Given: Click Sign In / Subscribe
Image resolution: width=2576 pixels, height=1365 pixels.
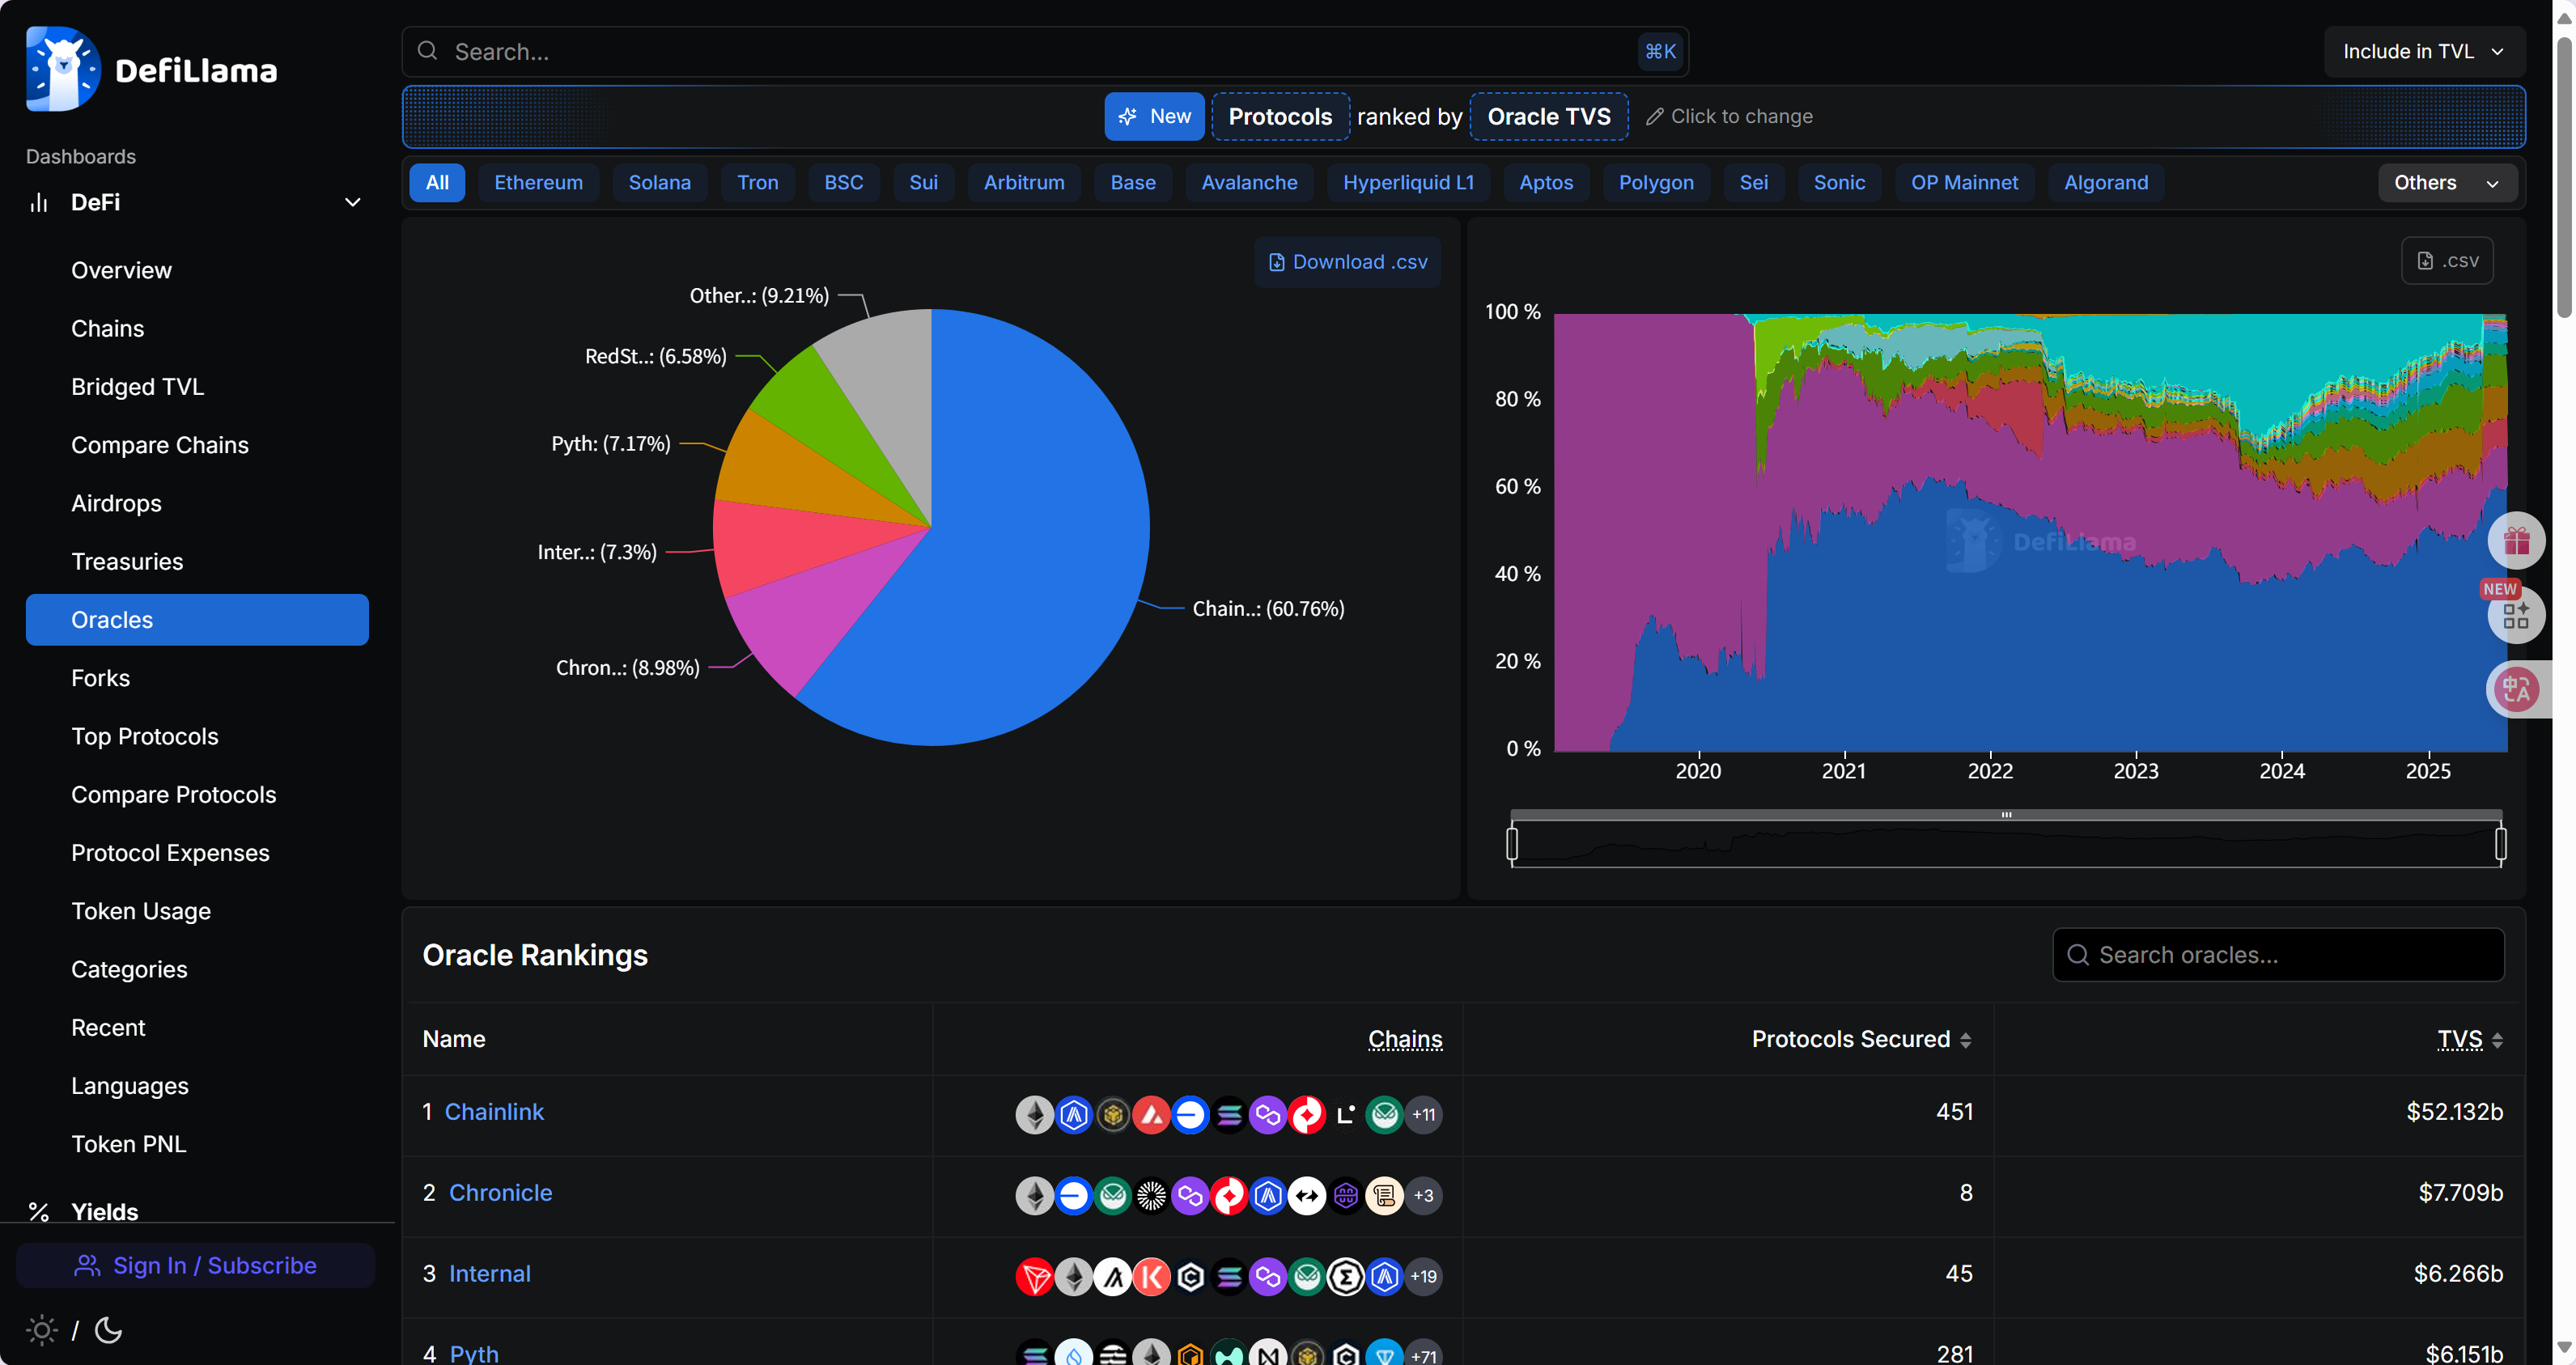Looking at the screenshot, I should pyautogui.click(x=196, y=1265).
